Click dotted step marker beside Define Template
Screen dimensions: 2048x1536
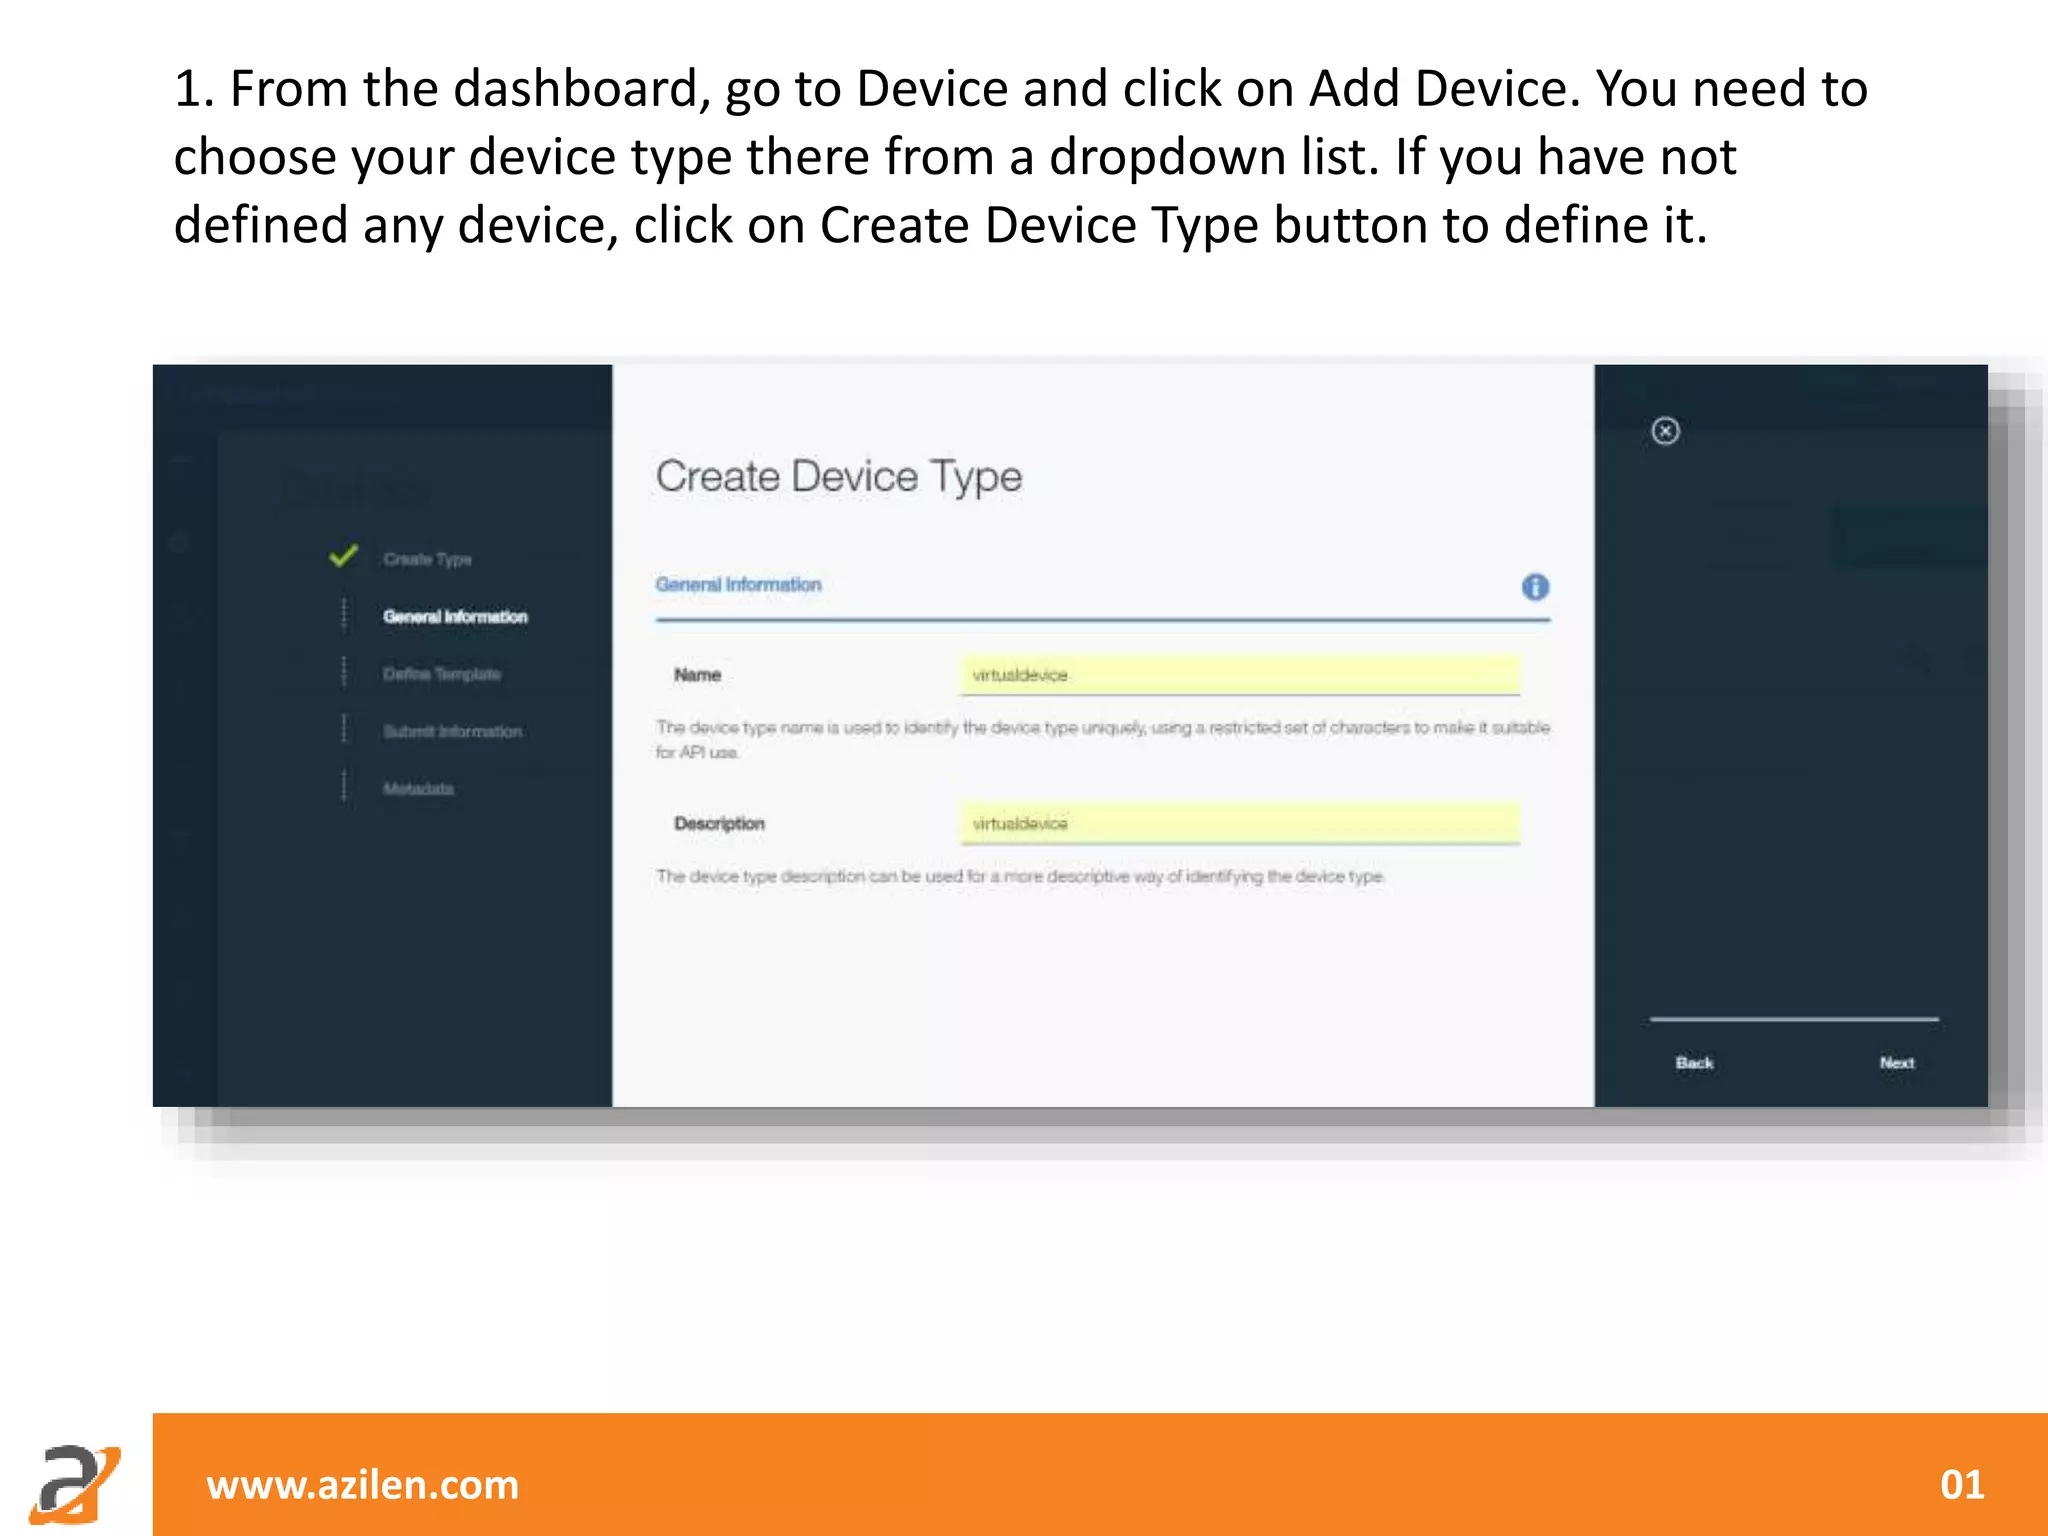(x=344, y=672)
